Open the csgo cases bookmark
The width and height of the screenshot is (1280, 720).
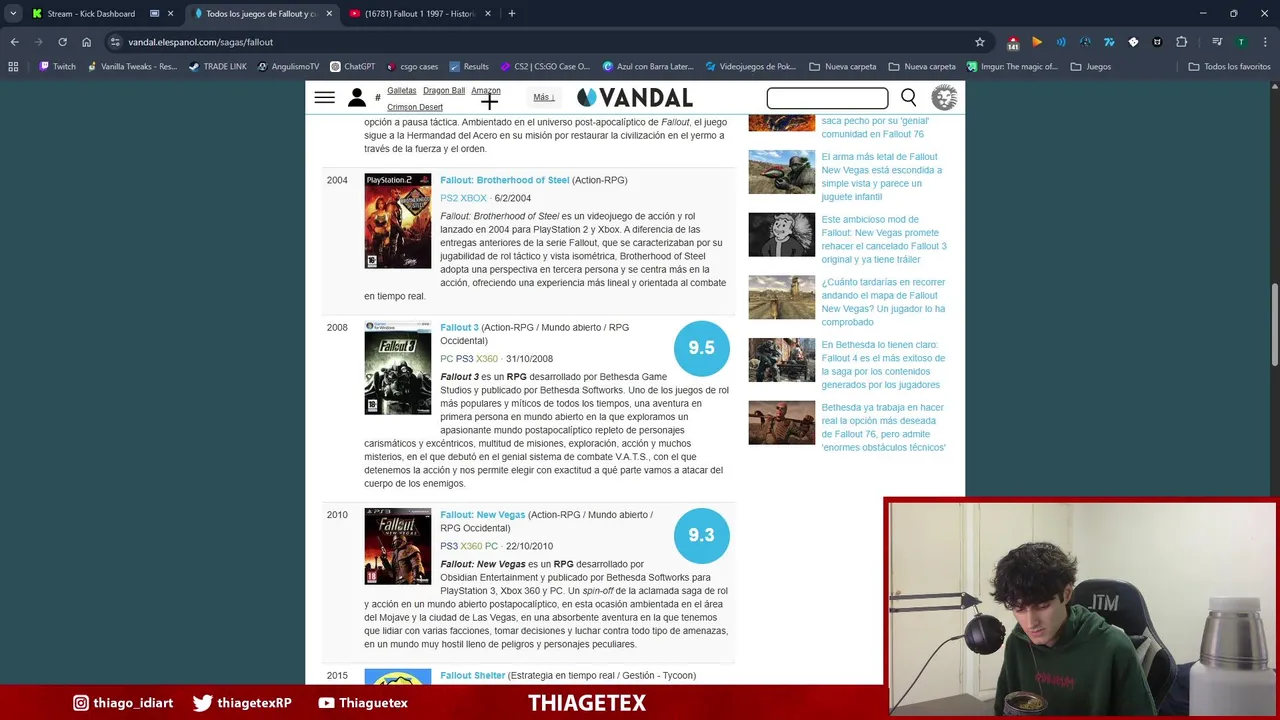tap(412, 67)
